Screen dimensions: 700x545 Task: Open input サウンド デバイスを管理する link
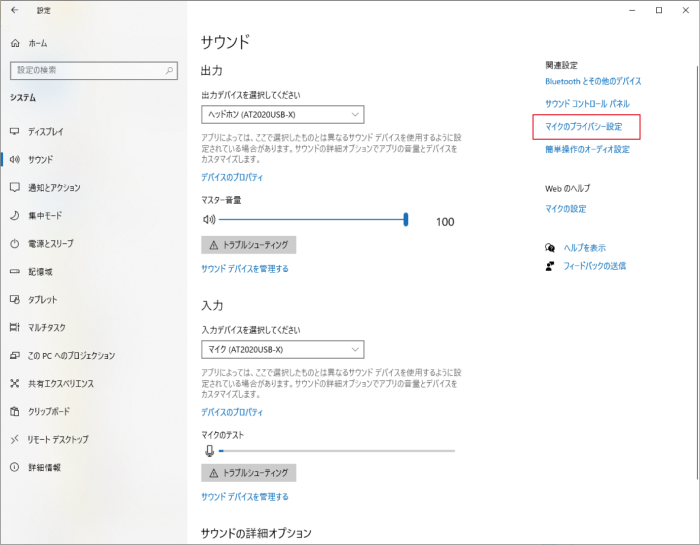pyautogui.click(x=245, y=497)
